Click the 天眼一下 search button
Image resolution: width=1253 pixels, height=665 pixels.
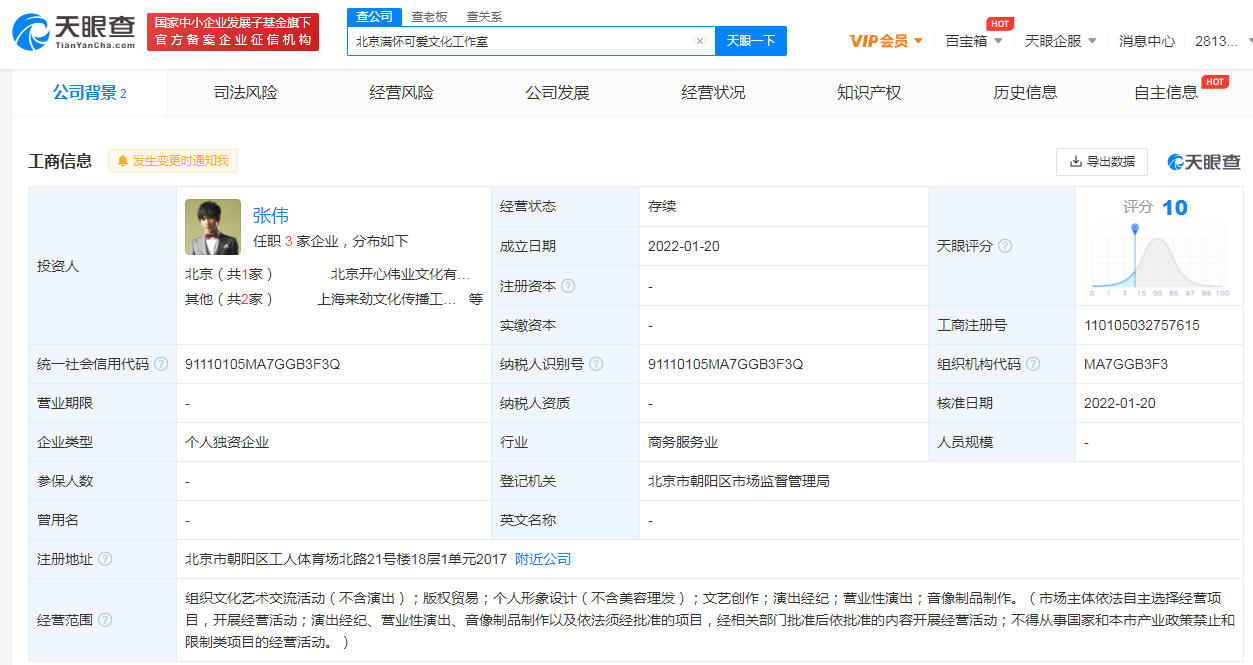coord(751,41)
